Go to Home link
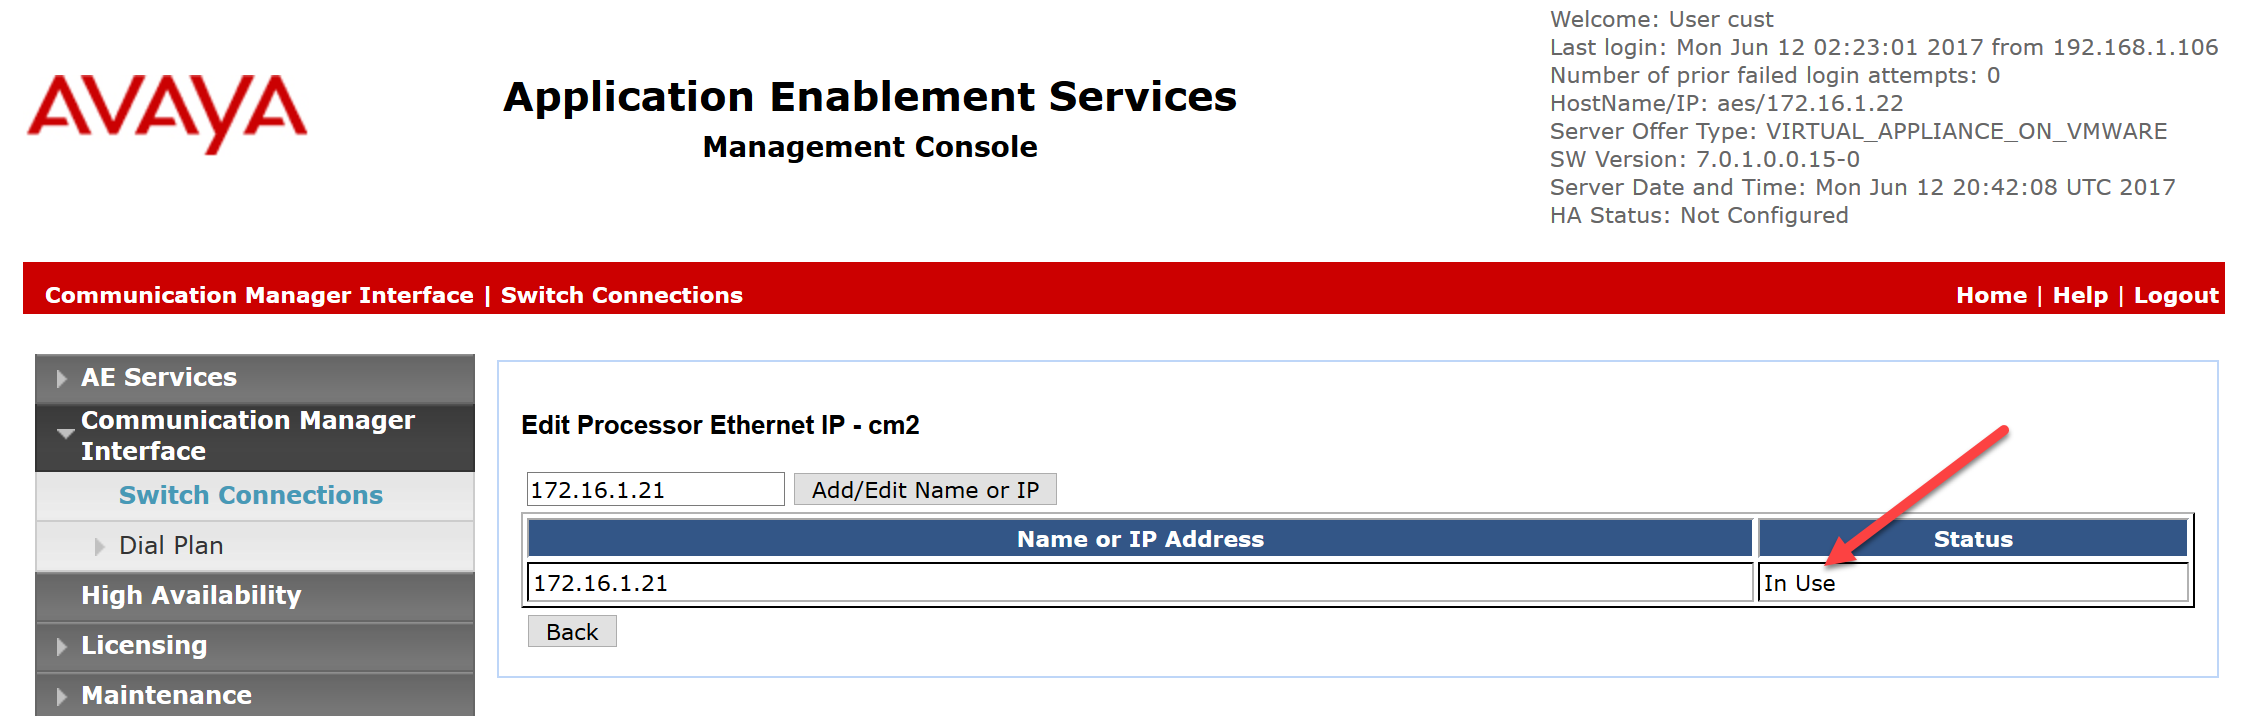 1991,295
